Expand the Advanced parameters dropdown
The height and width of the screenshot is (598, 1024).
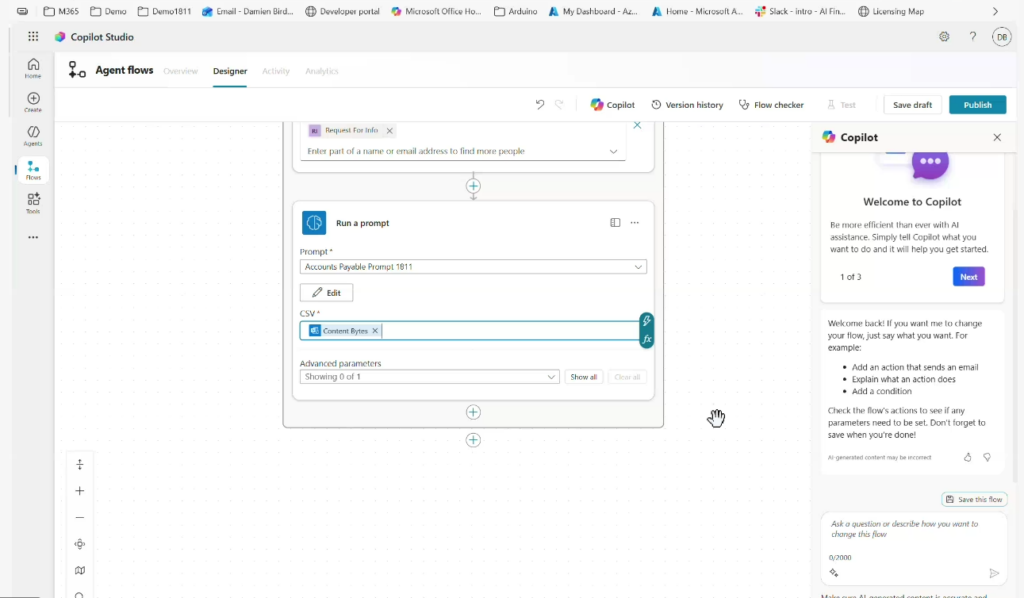[x=551, y=377]
